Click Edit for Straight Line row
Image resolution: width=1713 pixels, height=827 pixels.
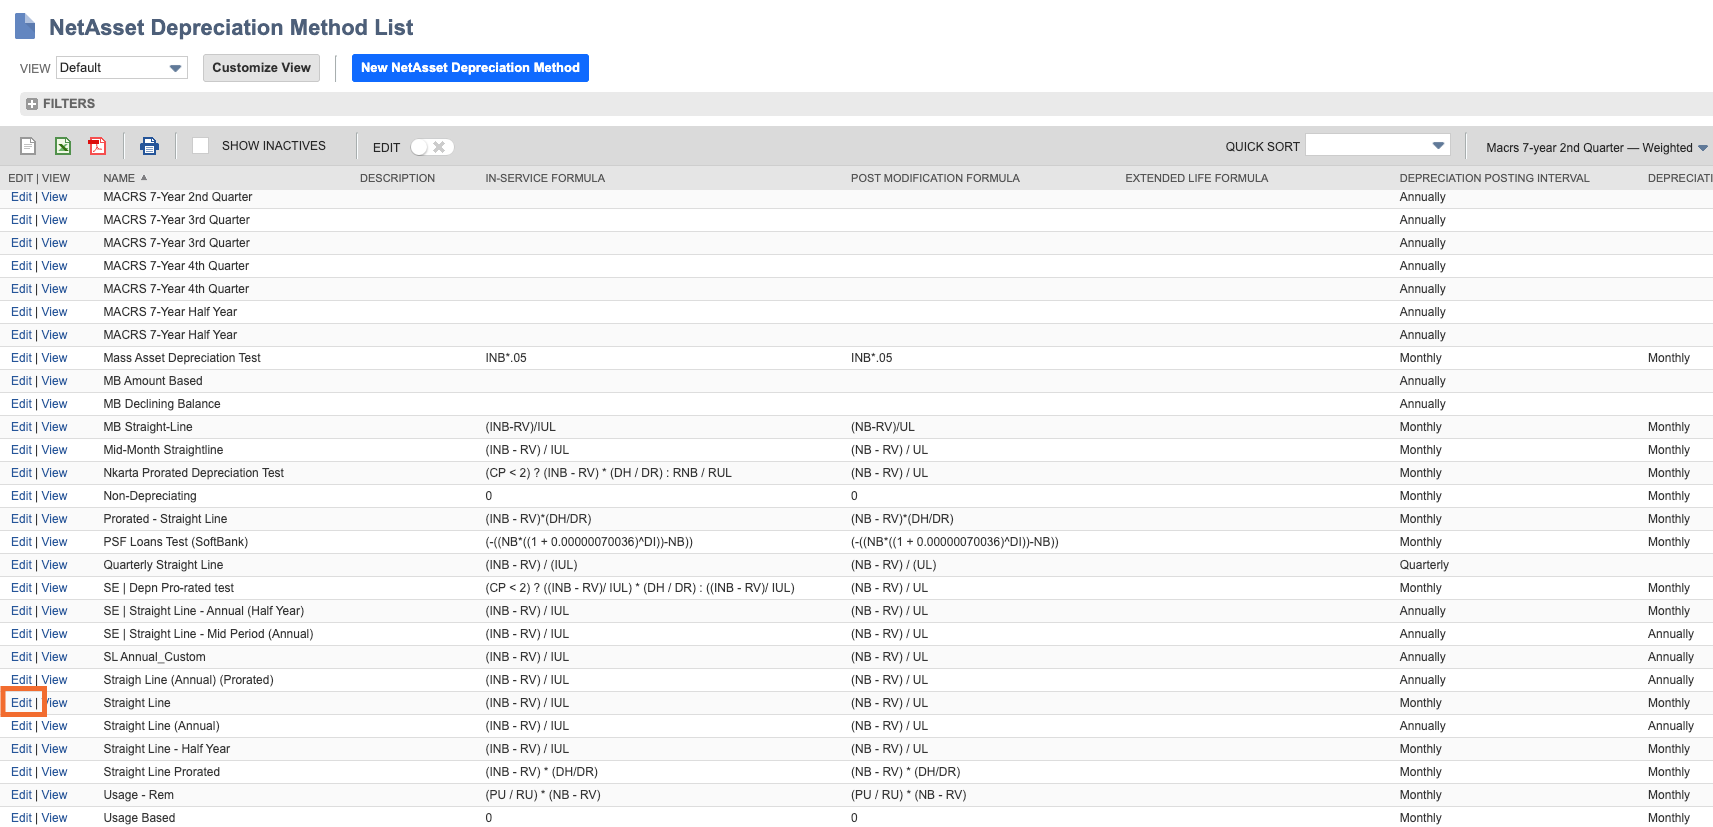point(21,703)
